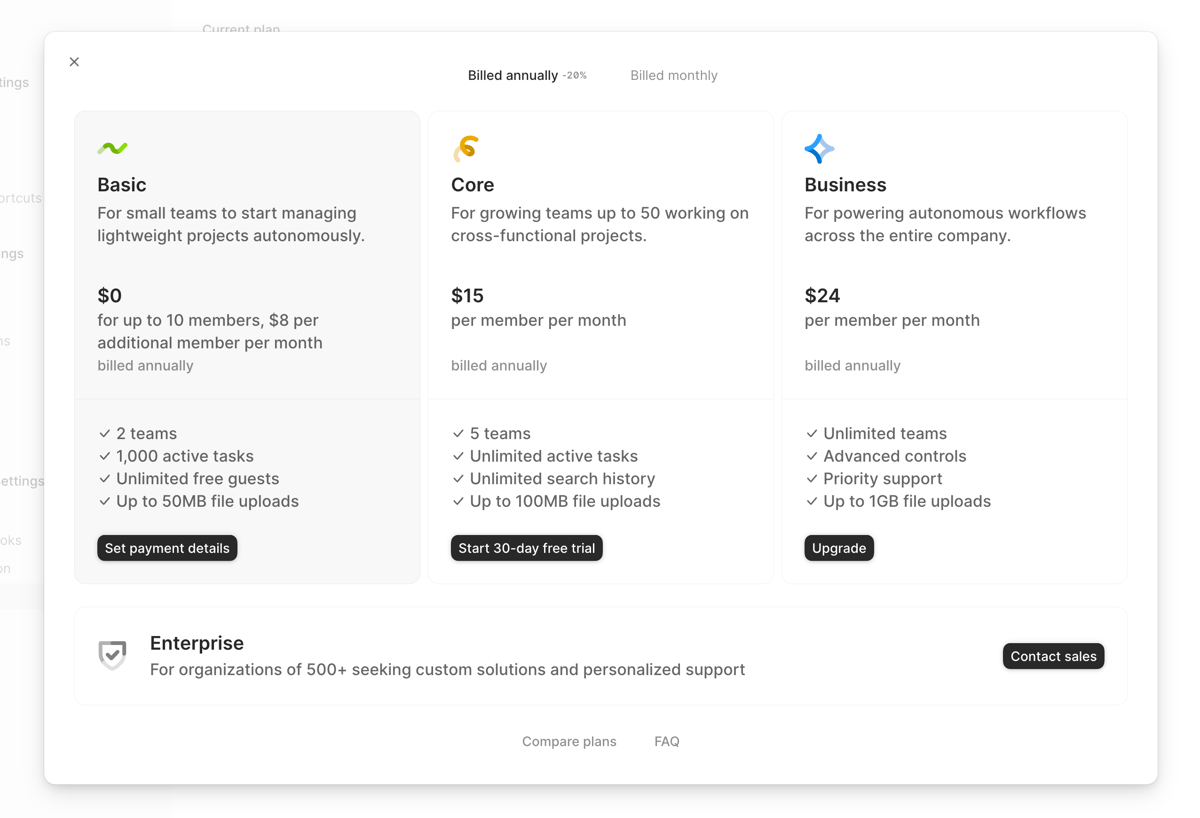
Task: Click the Upgrade button for Business
Action: [x=839, y=548]
